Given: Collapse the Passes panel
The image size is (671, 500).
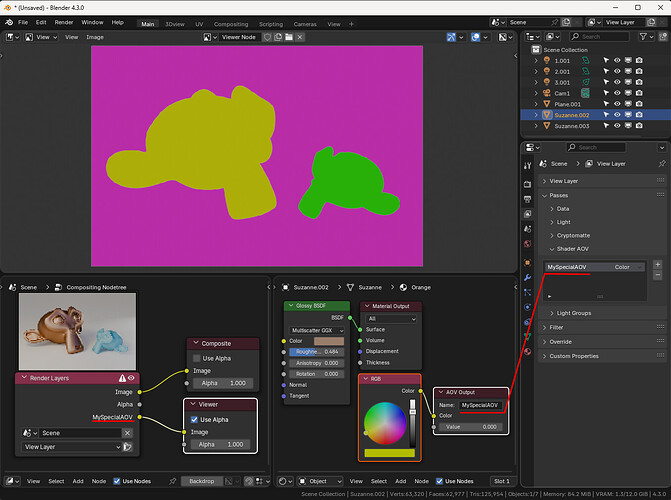Looking at the screenshot, I should point(558,195).
